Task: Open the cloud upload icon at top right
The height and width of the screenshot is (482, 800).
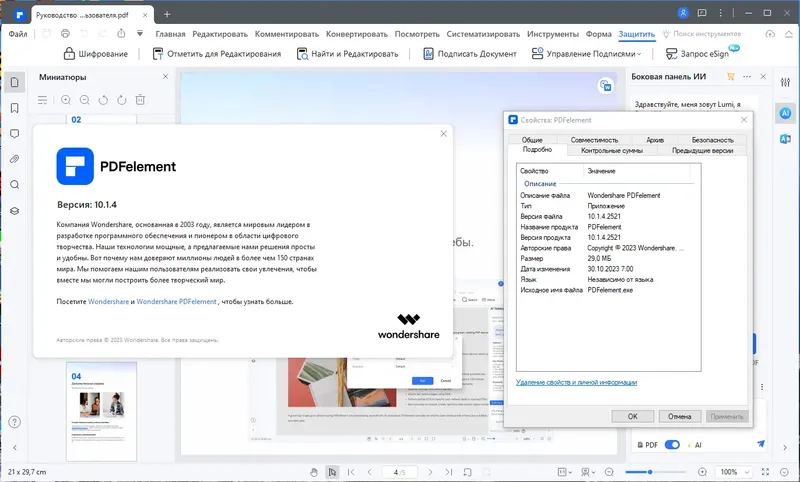Action: (x=770, y=34)
